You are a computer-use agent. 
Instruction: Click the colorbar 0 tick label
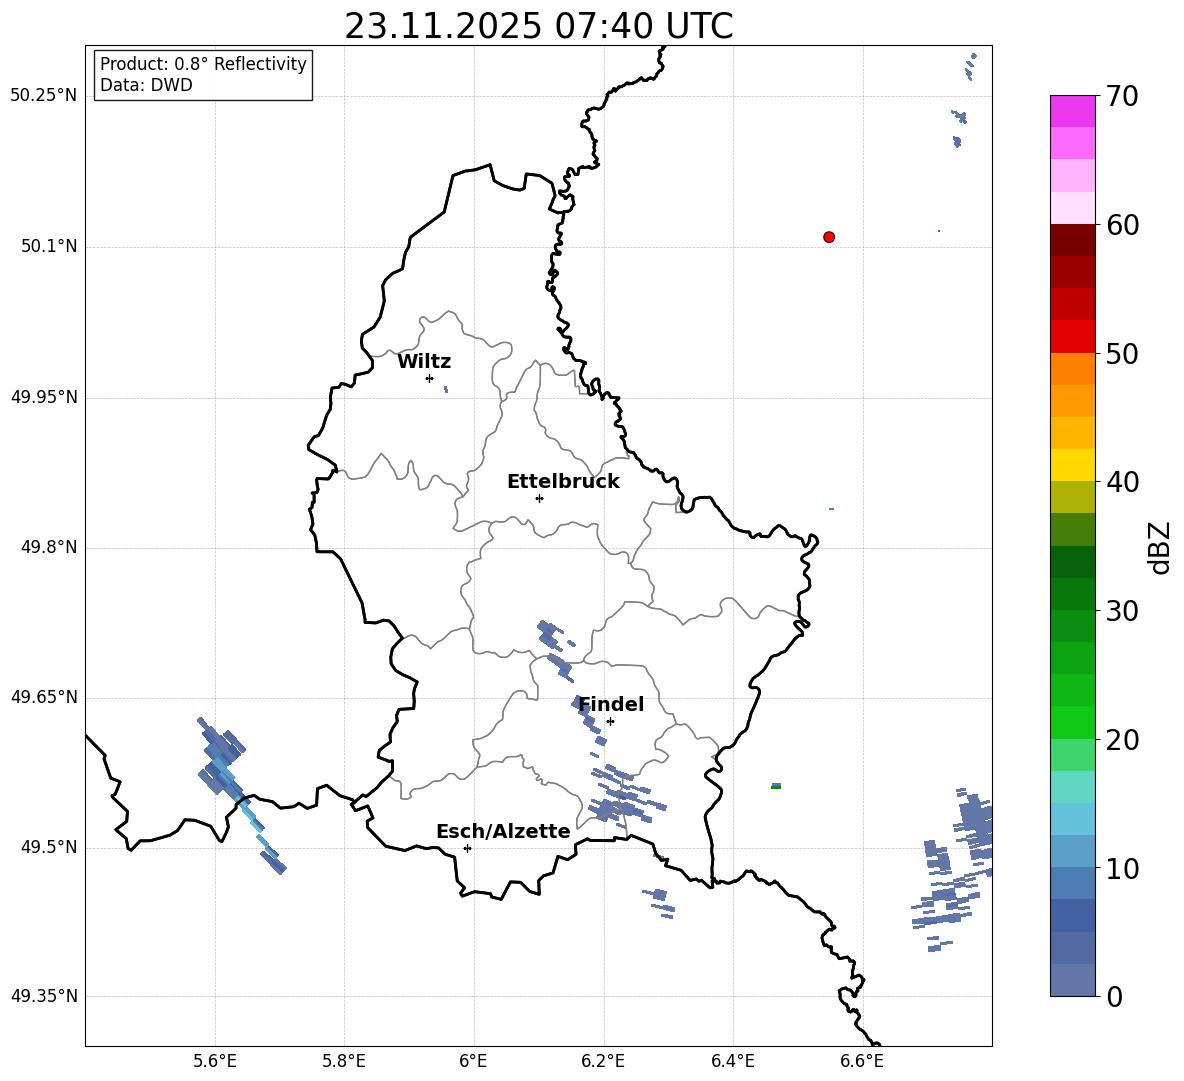coord(1115,996)
